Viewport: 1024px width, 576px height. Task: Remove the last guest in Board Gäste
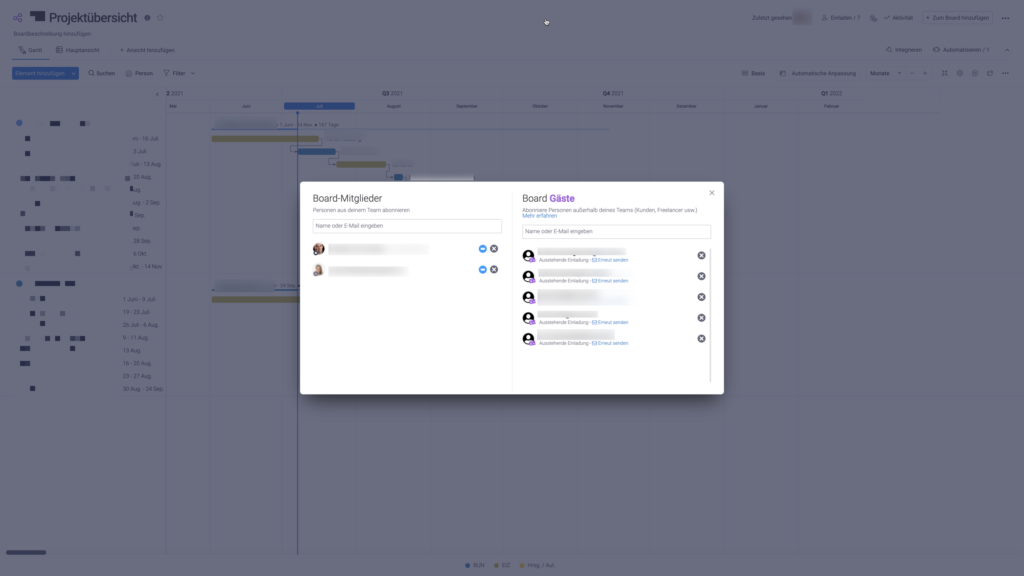701,339
